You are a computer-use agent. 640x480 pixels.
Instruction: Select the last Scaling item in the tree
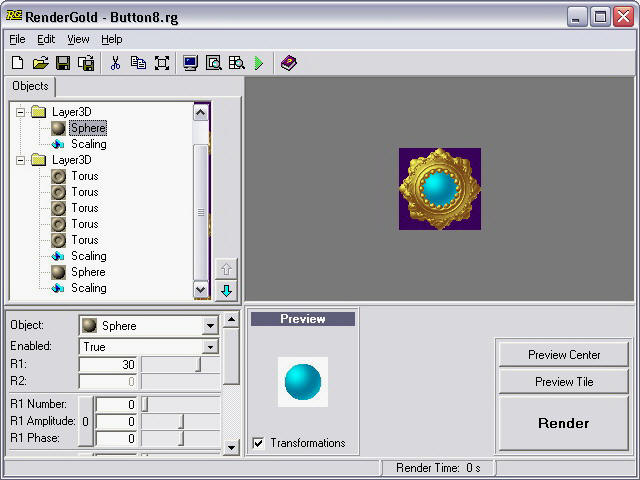pyautogui.click(x=89, y=288)
